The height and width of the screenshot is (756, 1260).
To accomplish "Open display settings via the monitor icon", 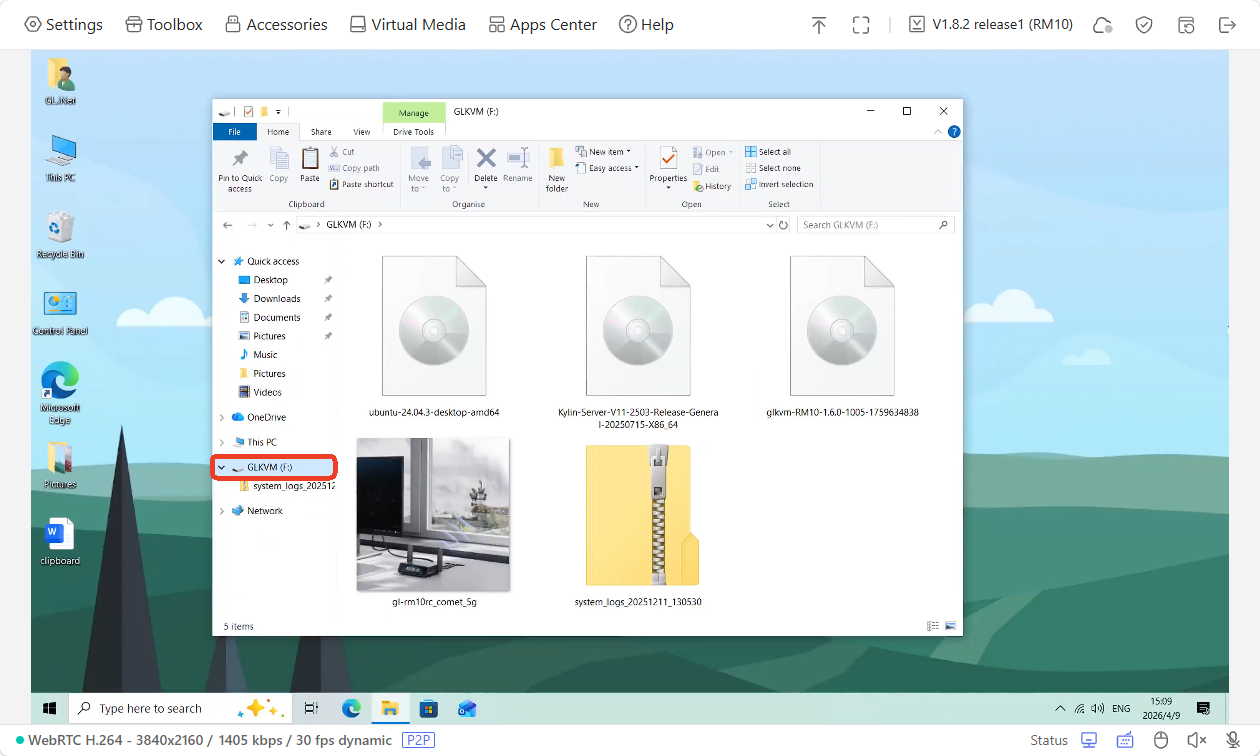I will click(1088, 740).
